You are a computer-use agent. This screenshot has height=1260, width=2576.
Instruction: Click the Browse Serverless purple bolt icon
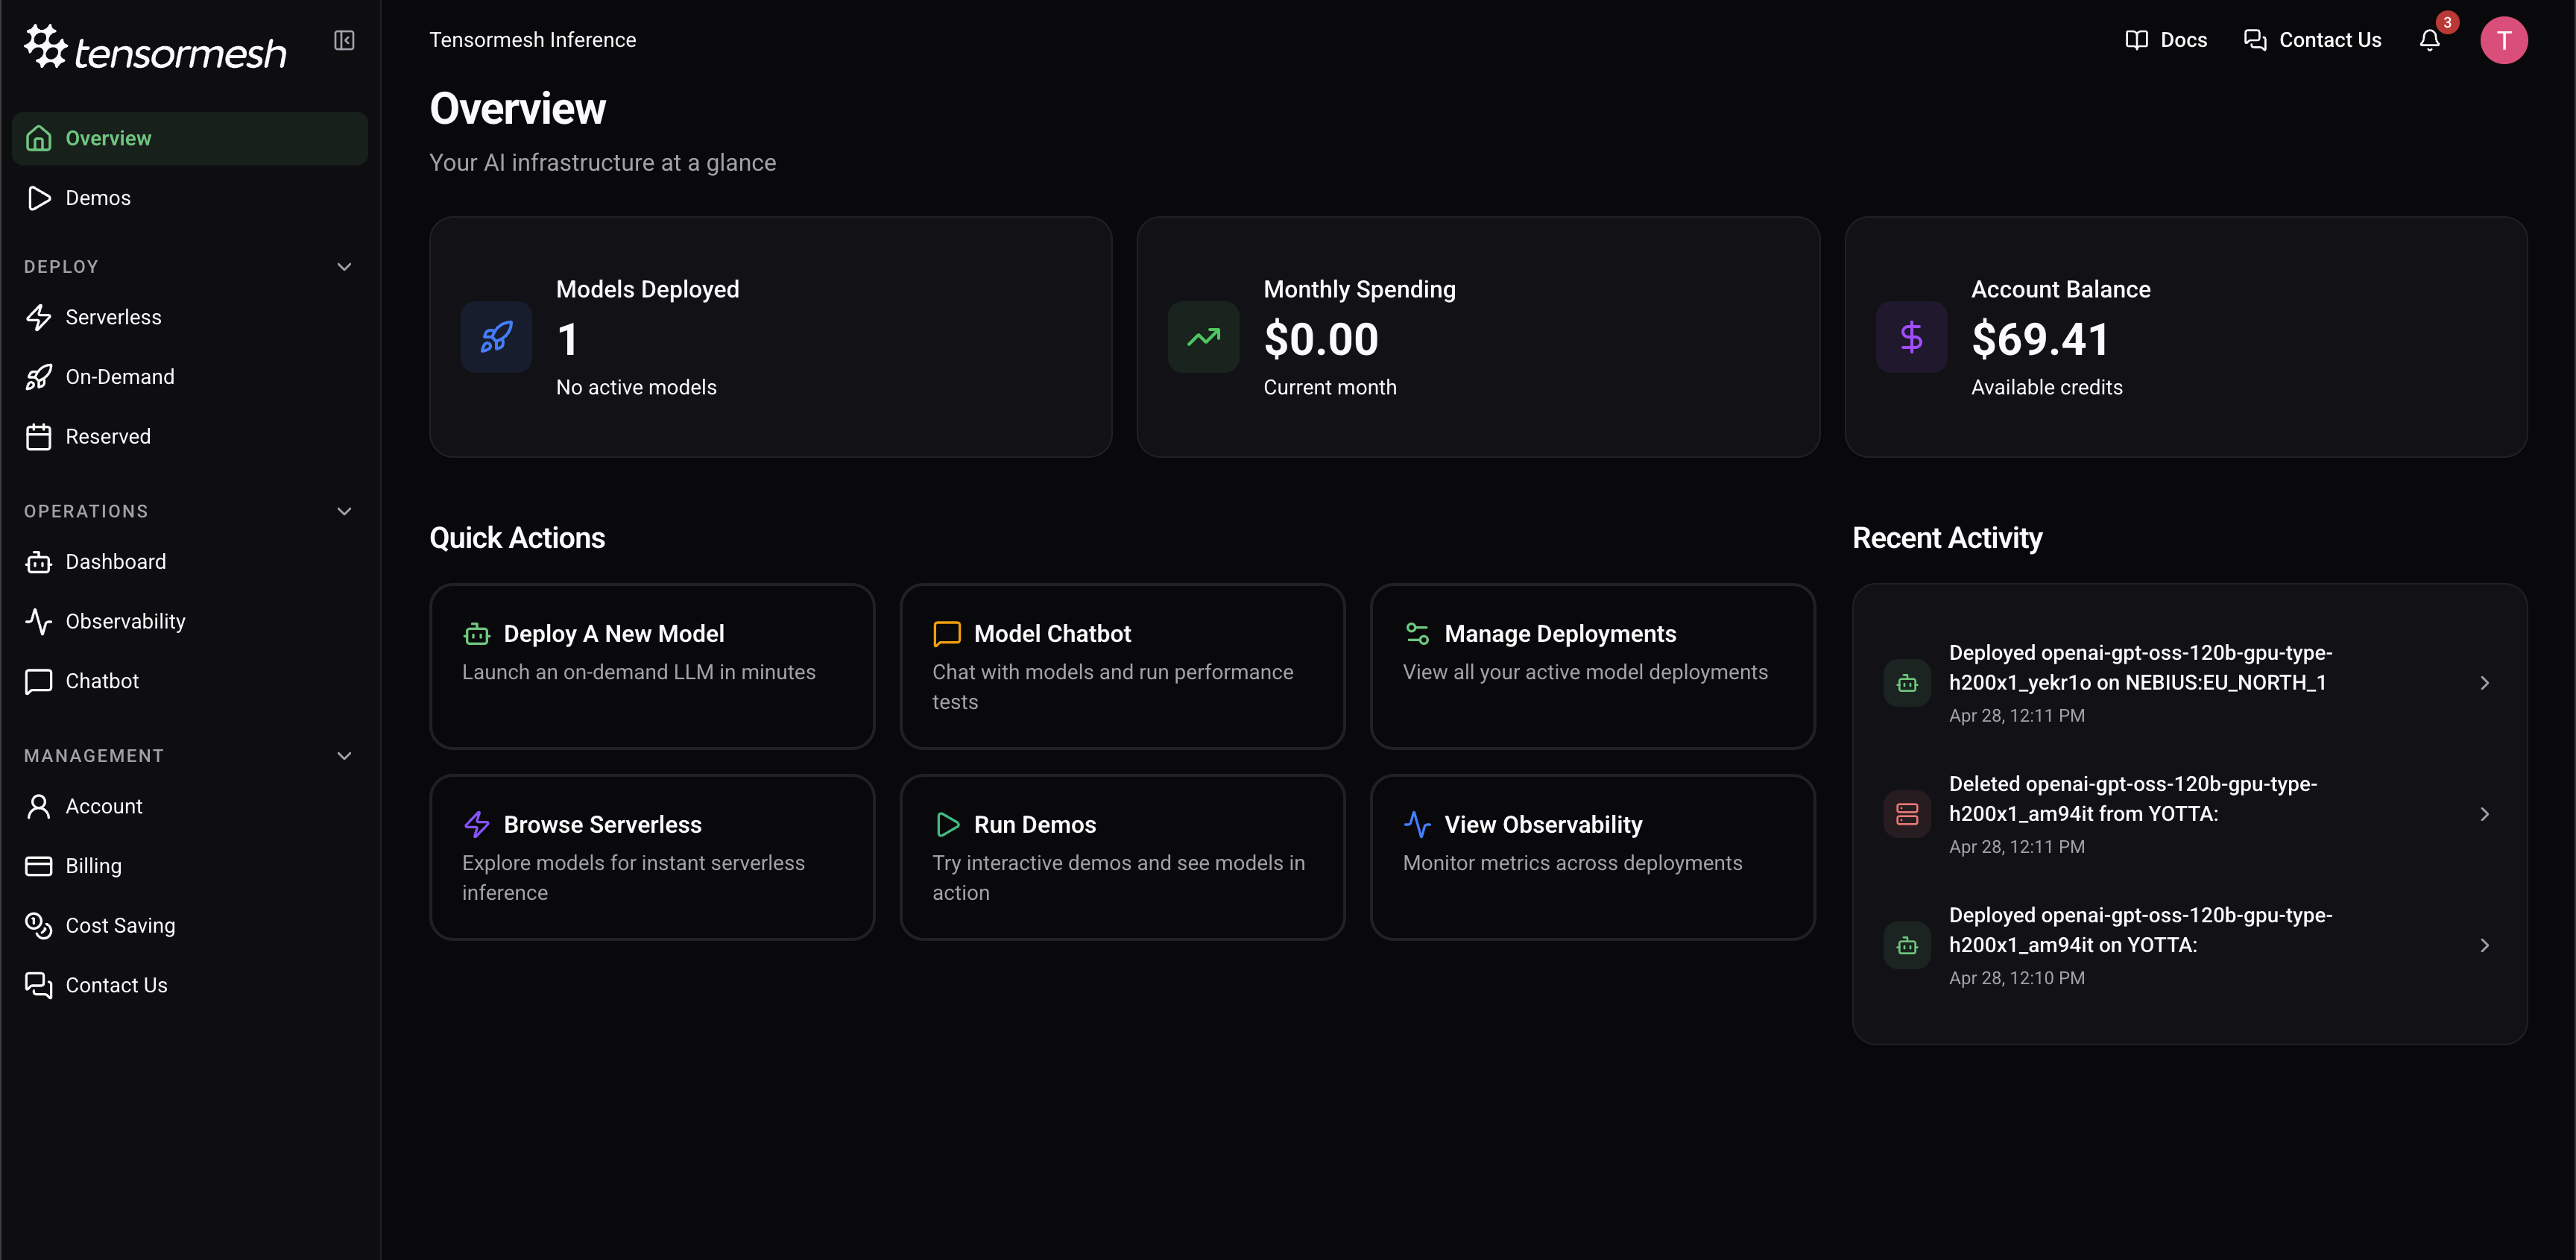[x=477, y=825]
